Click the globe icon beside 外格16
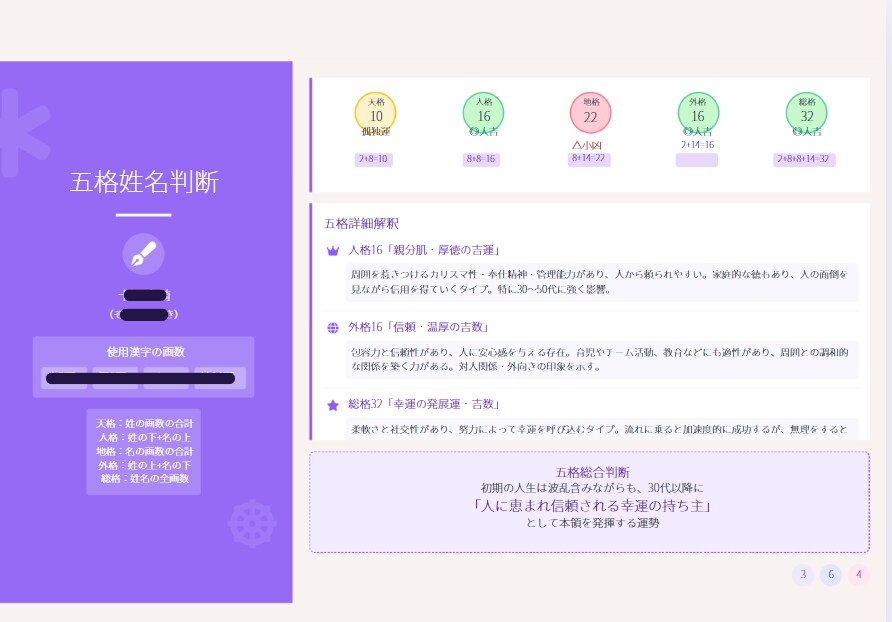892x622 pixels. 333,328
